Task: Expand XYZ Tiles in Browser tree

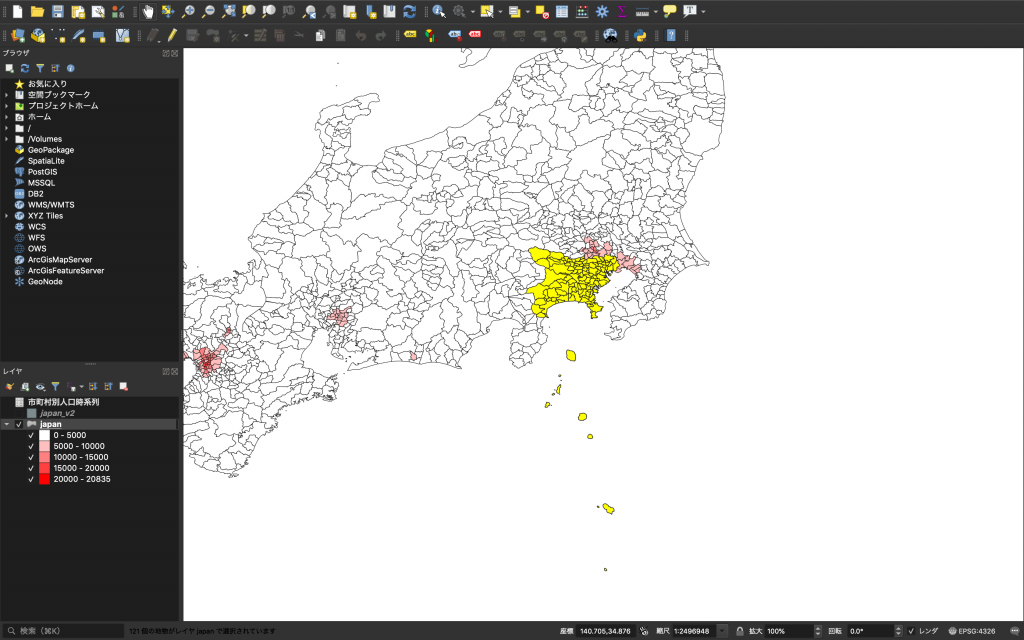Action: 7,216
